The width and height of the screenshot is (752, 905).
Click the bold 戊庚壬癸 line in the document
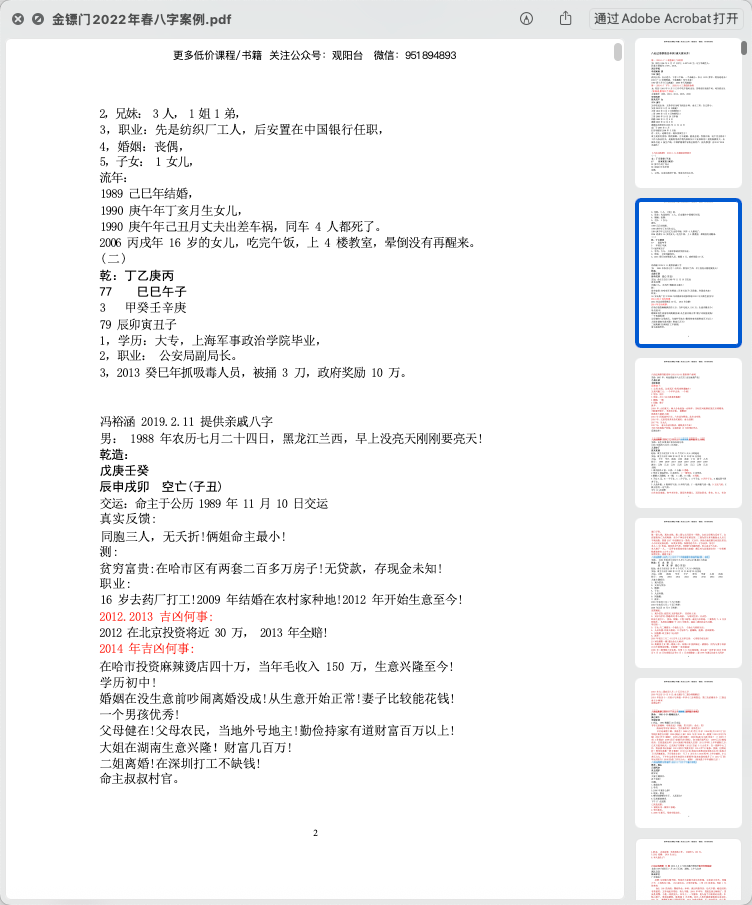pos(123,469)
